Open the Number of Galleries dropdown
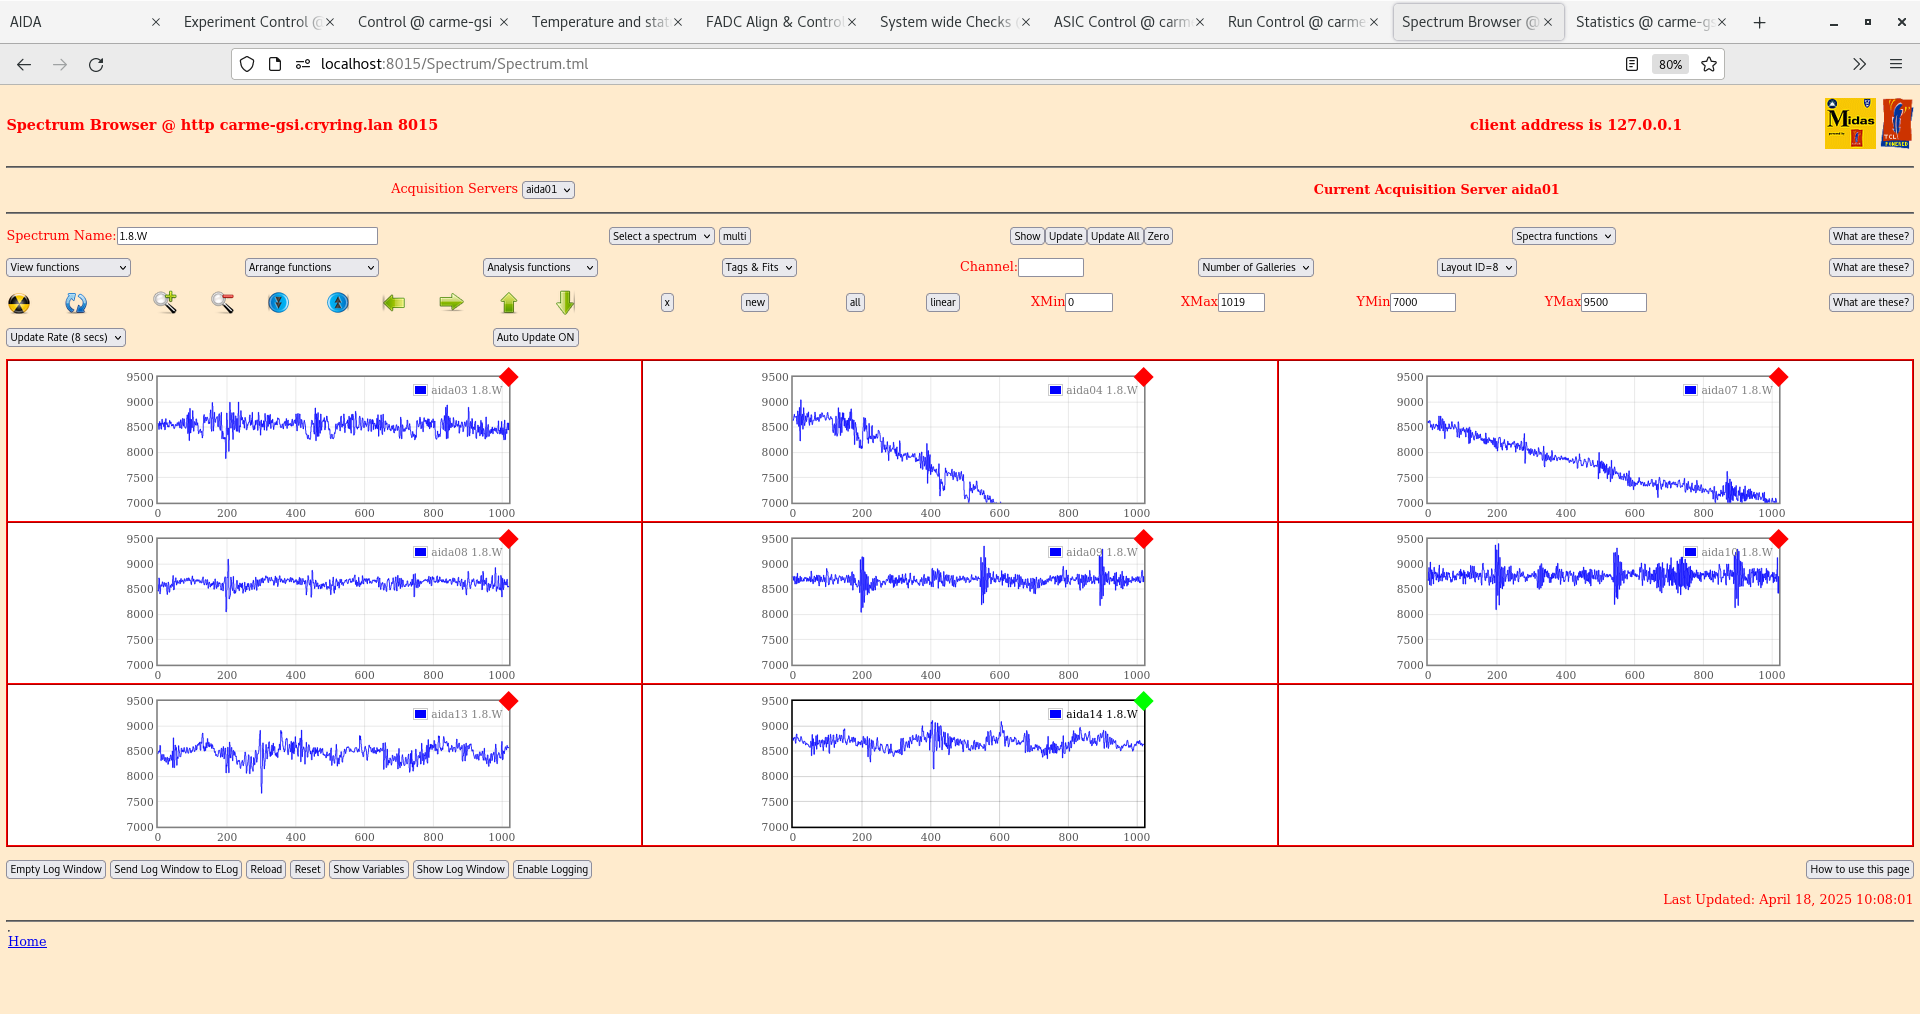This screenshot has width=1920, height=1014. point(1255,267)
